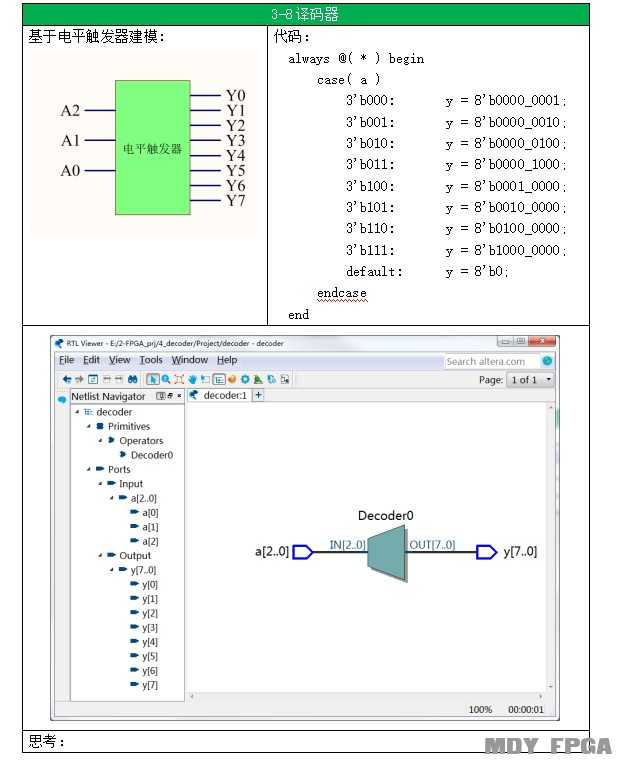Click the Back arrow in RTL Viewer toolbar
The width and height of the screenshot is (617, 760).
tap(66, 380)
